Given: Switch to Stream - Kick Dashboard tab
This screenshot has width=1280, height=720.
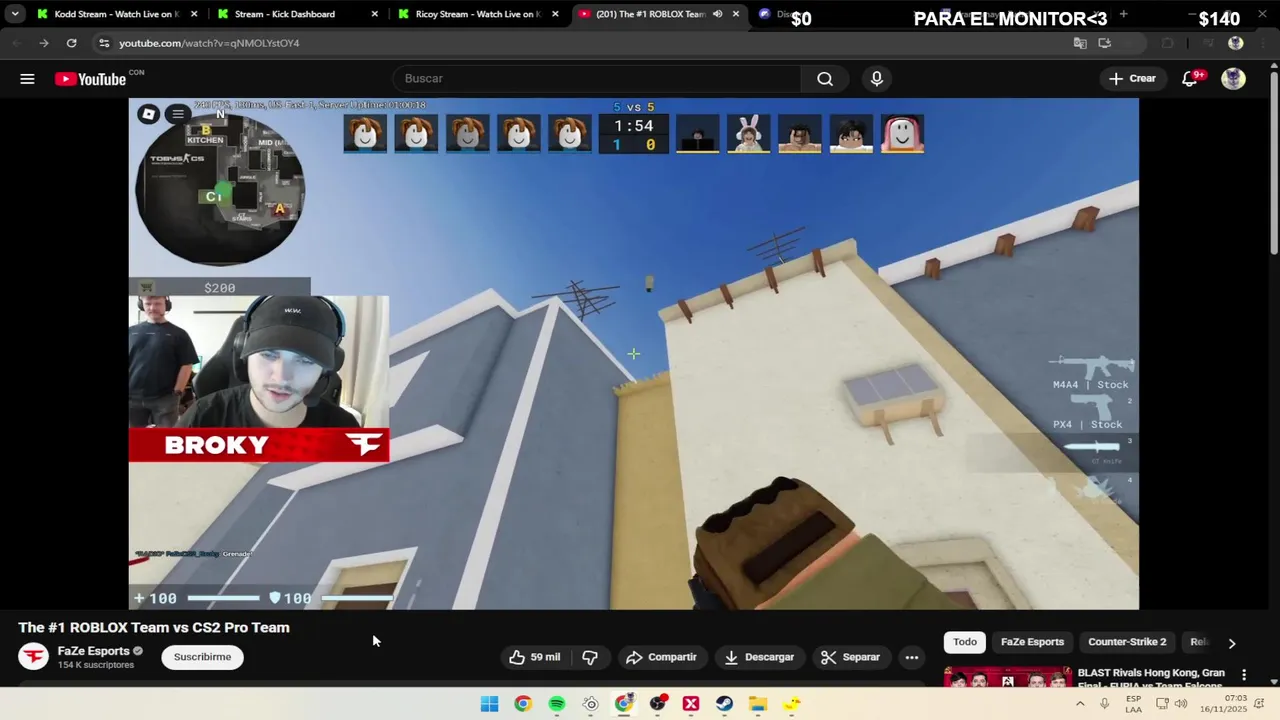Looking at the screenshot, I should coord(298,14).
